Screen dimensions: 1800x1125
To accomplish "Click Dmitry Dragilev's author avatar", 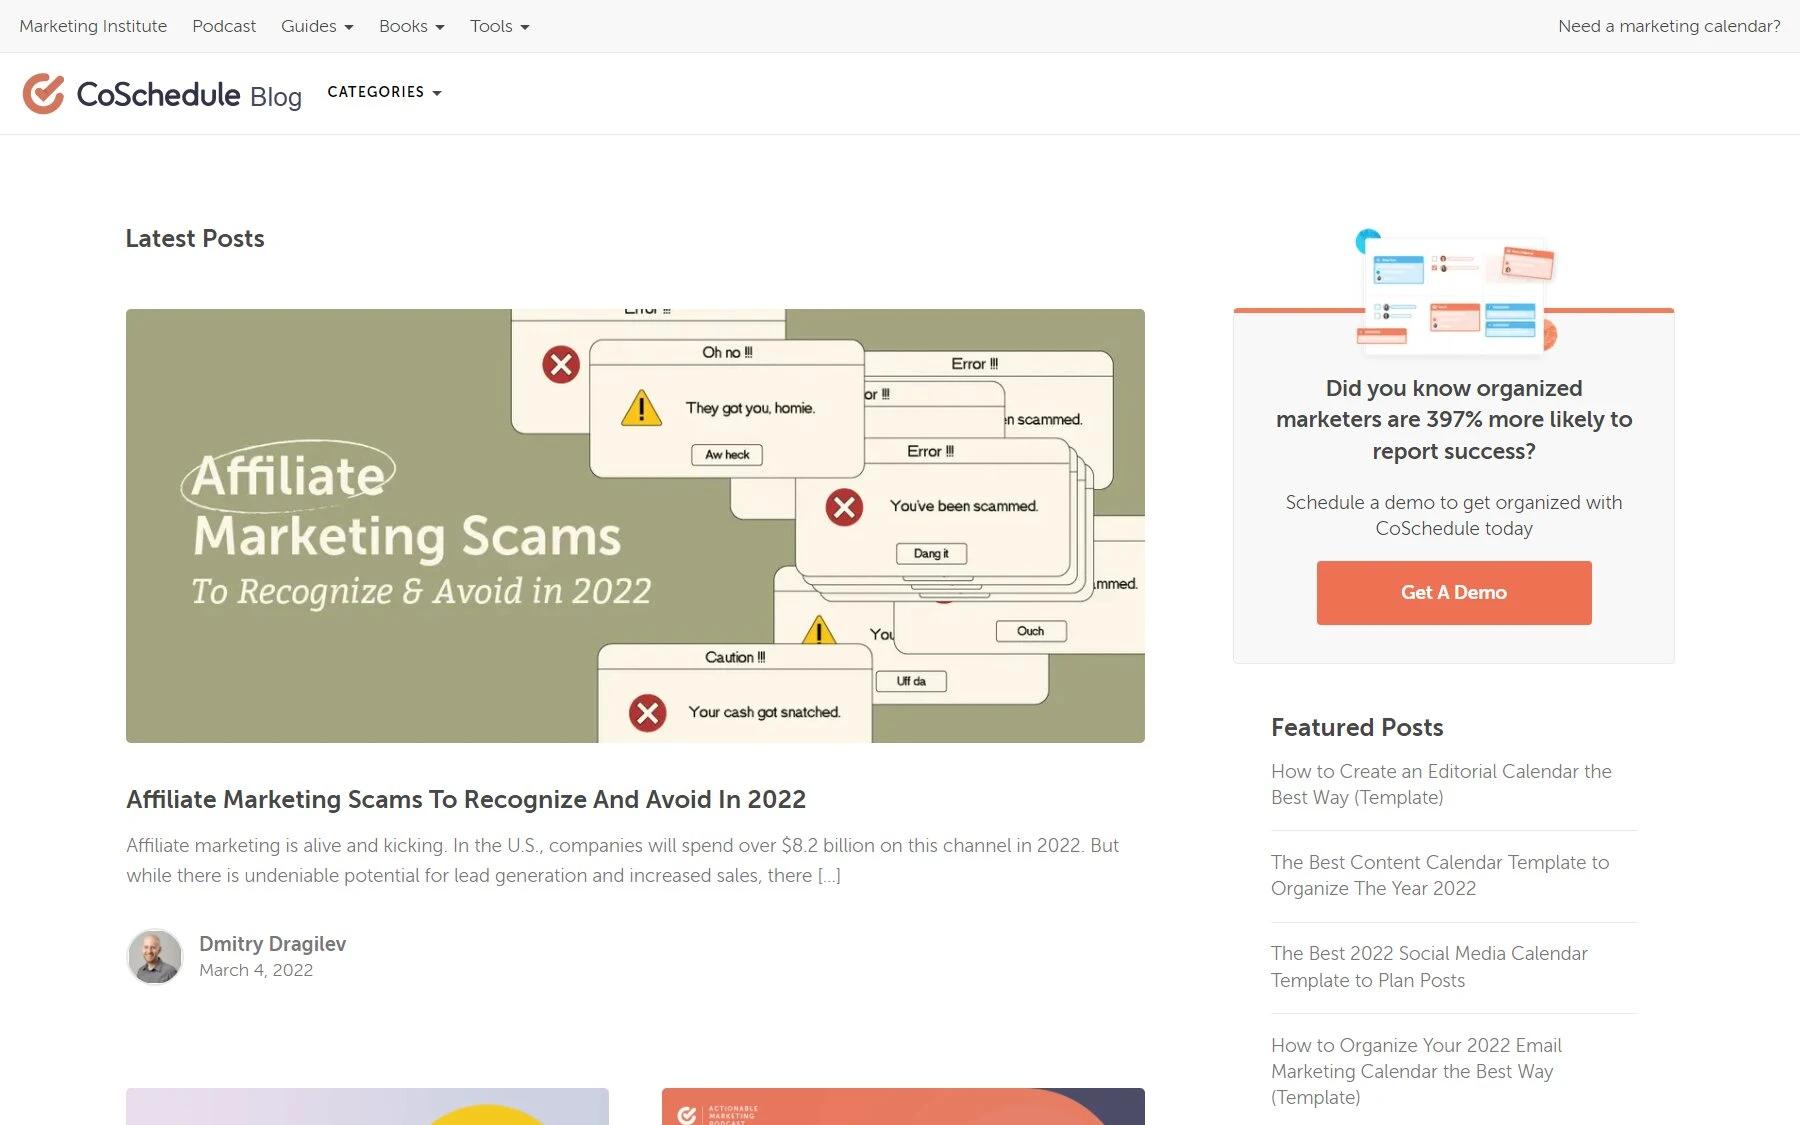I will pyautogui.click(x=155, y=957).
